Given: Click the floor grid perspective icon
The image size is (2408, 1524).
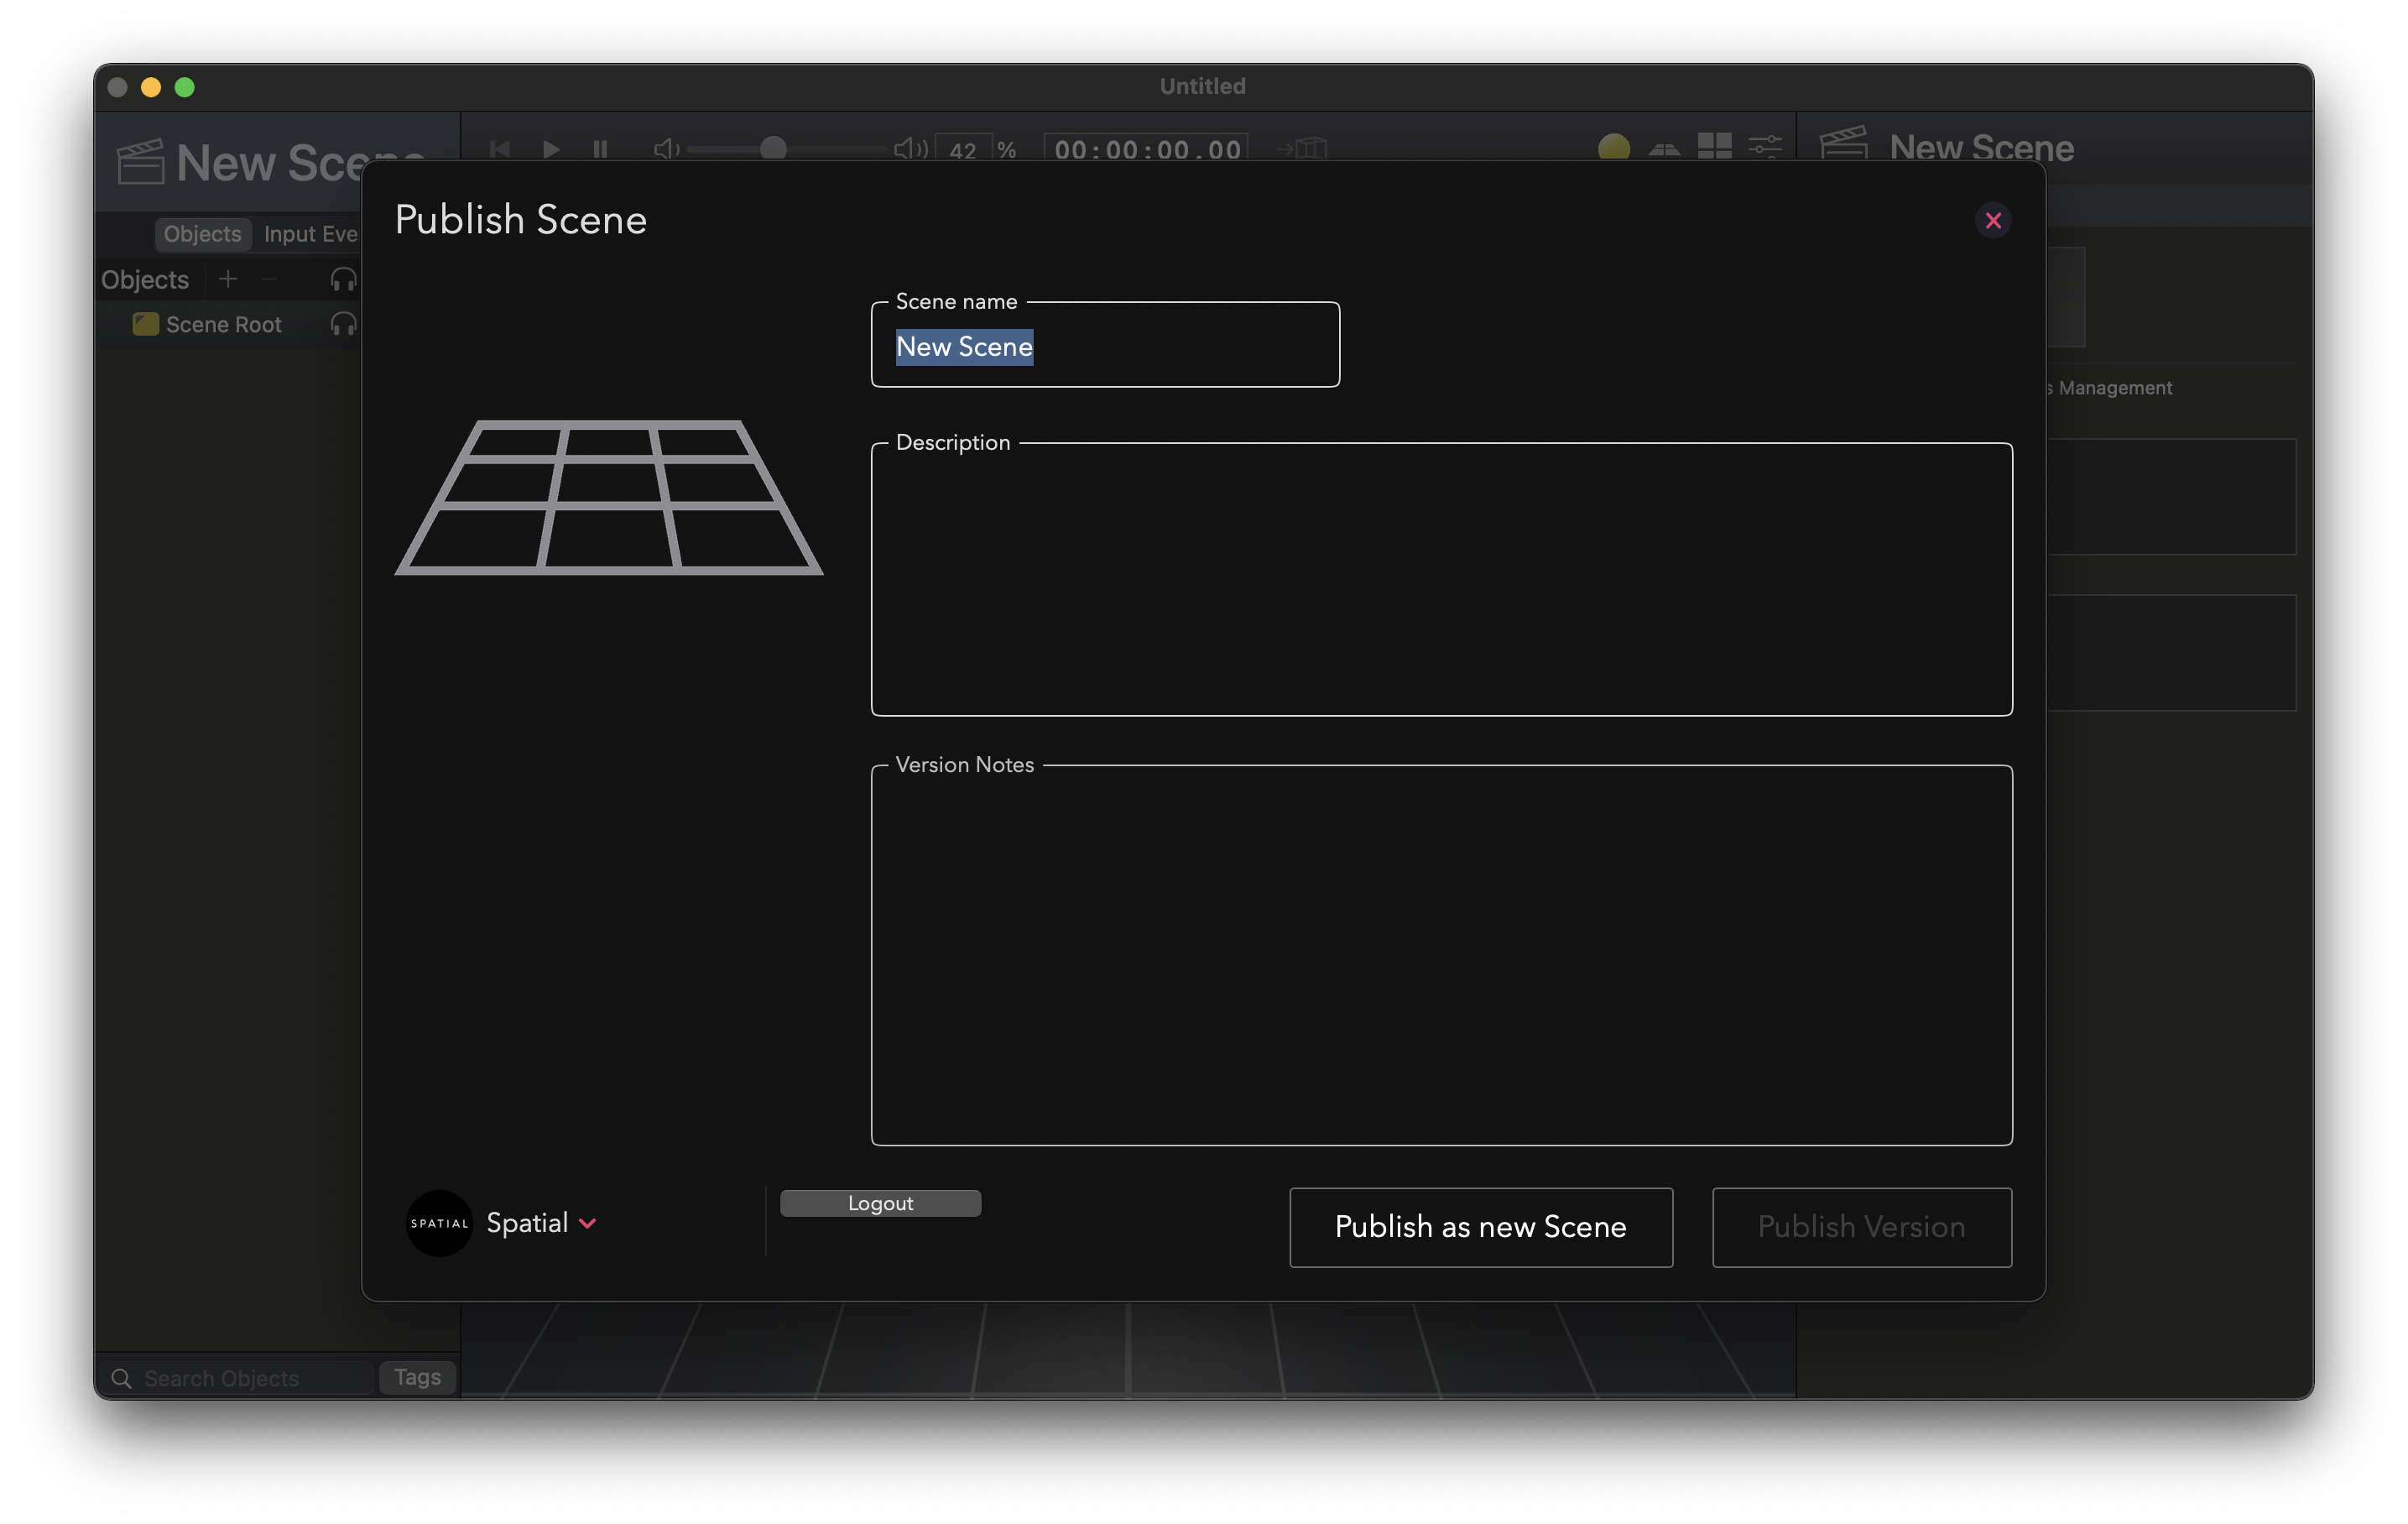Looking at the screenshot, I should [1664, 149].
